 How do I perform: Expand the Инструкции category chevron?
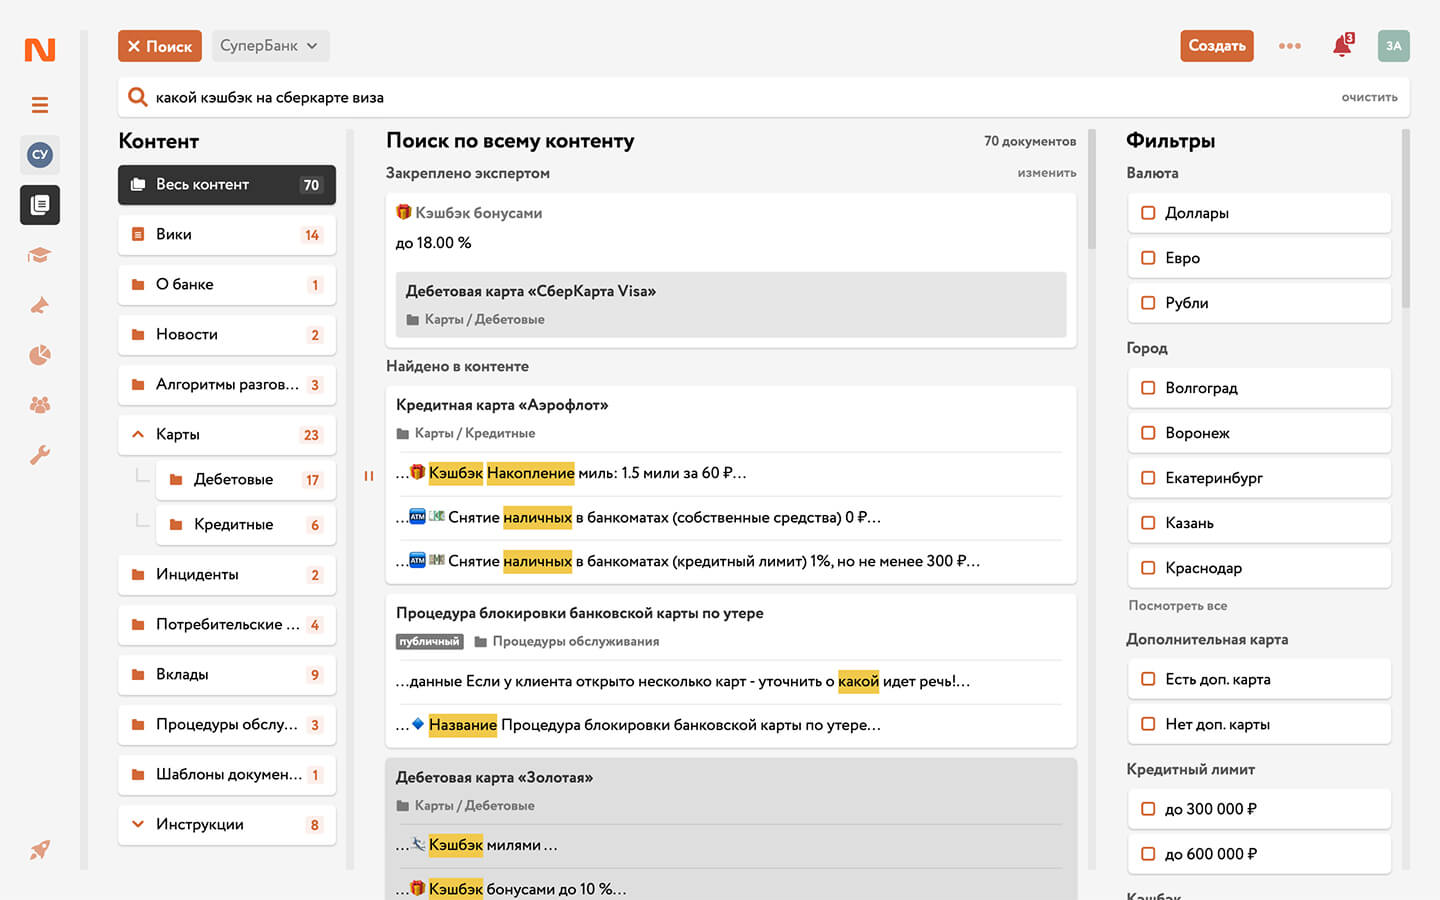[138, 824]
